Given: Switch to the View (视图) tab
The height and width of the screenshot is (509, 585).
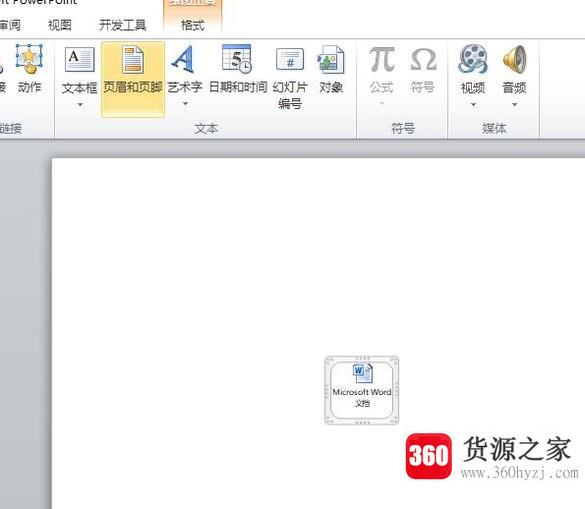Looking at the screenshot, I should pyautogui.click(x=60, y=25).
